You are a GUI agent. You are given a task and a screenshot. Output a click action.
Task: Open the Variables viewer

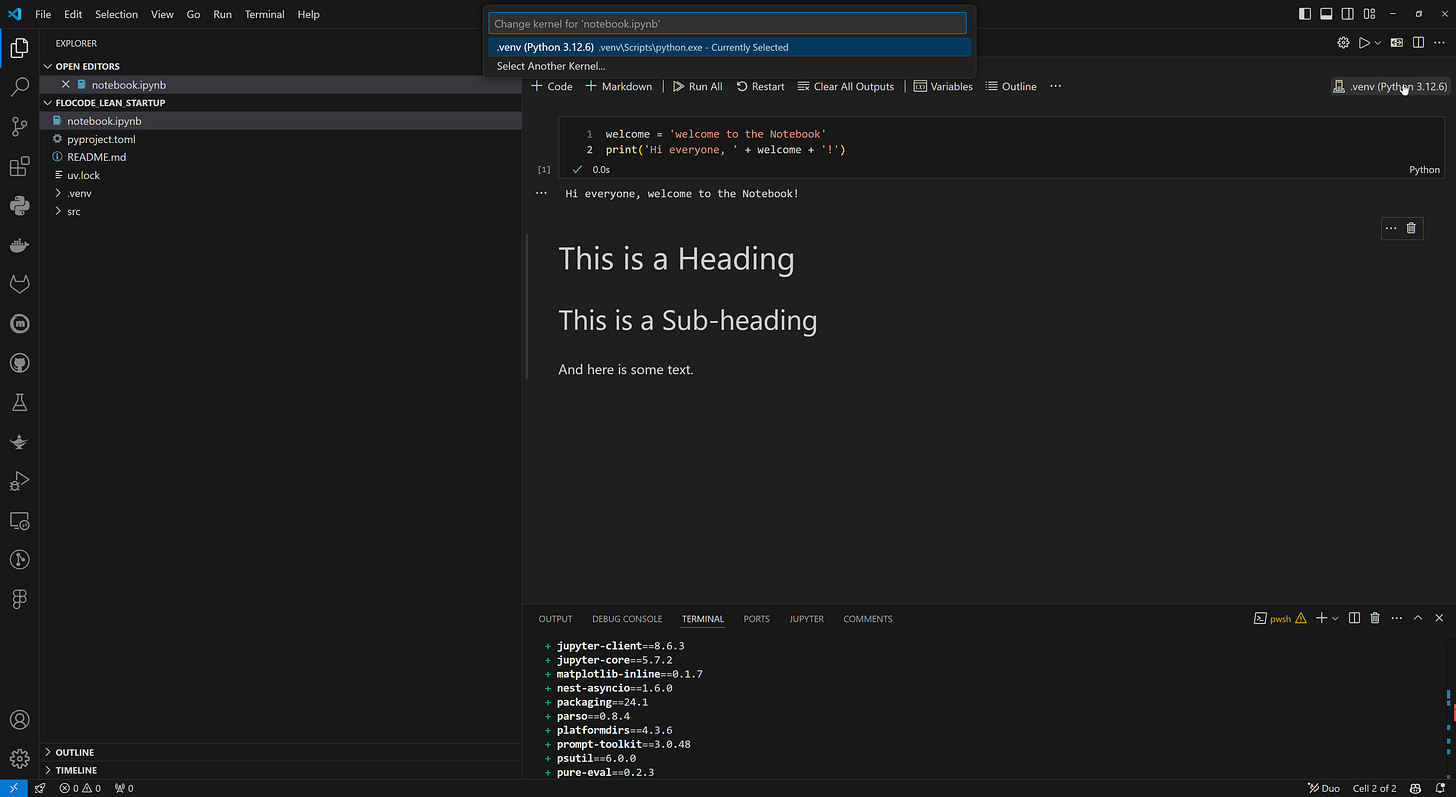942,86
